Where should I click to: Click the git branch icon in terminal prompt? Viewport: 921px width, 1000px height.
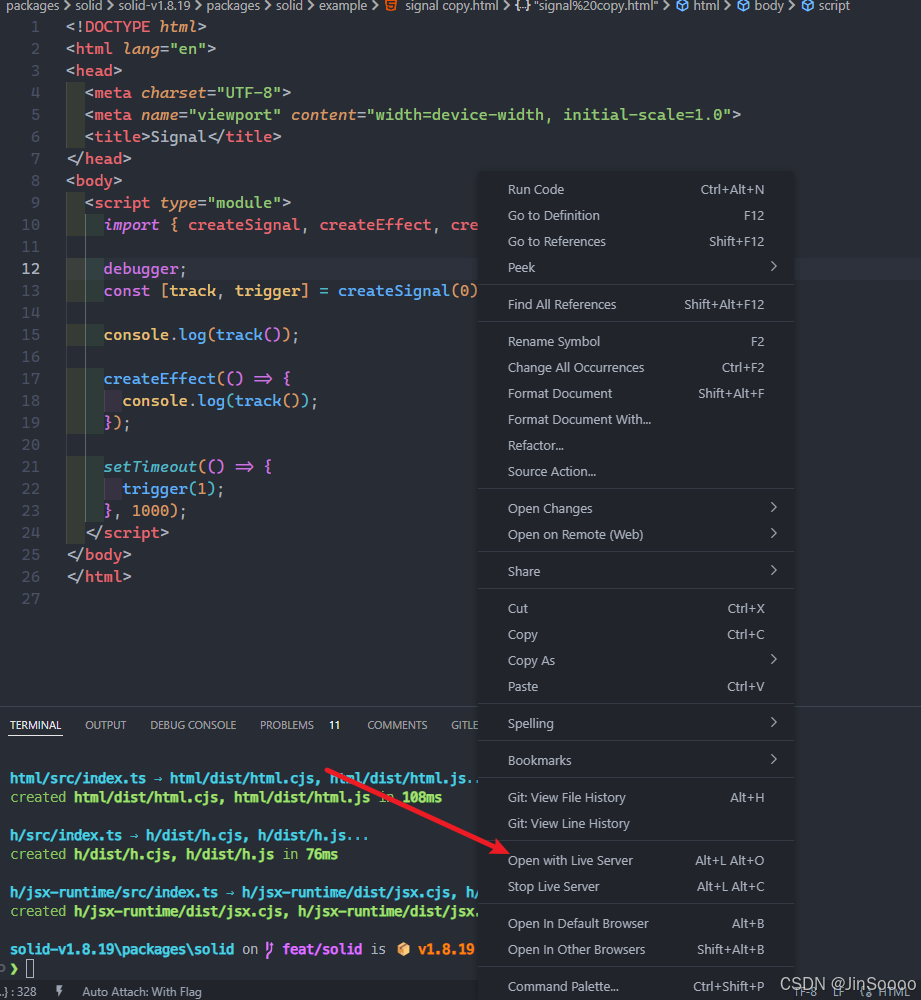click(x=269, y=950)
